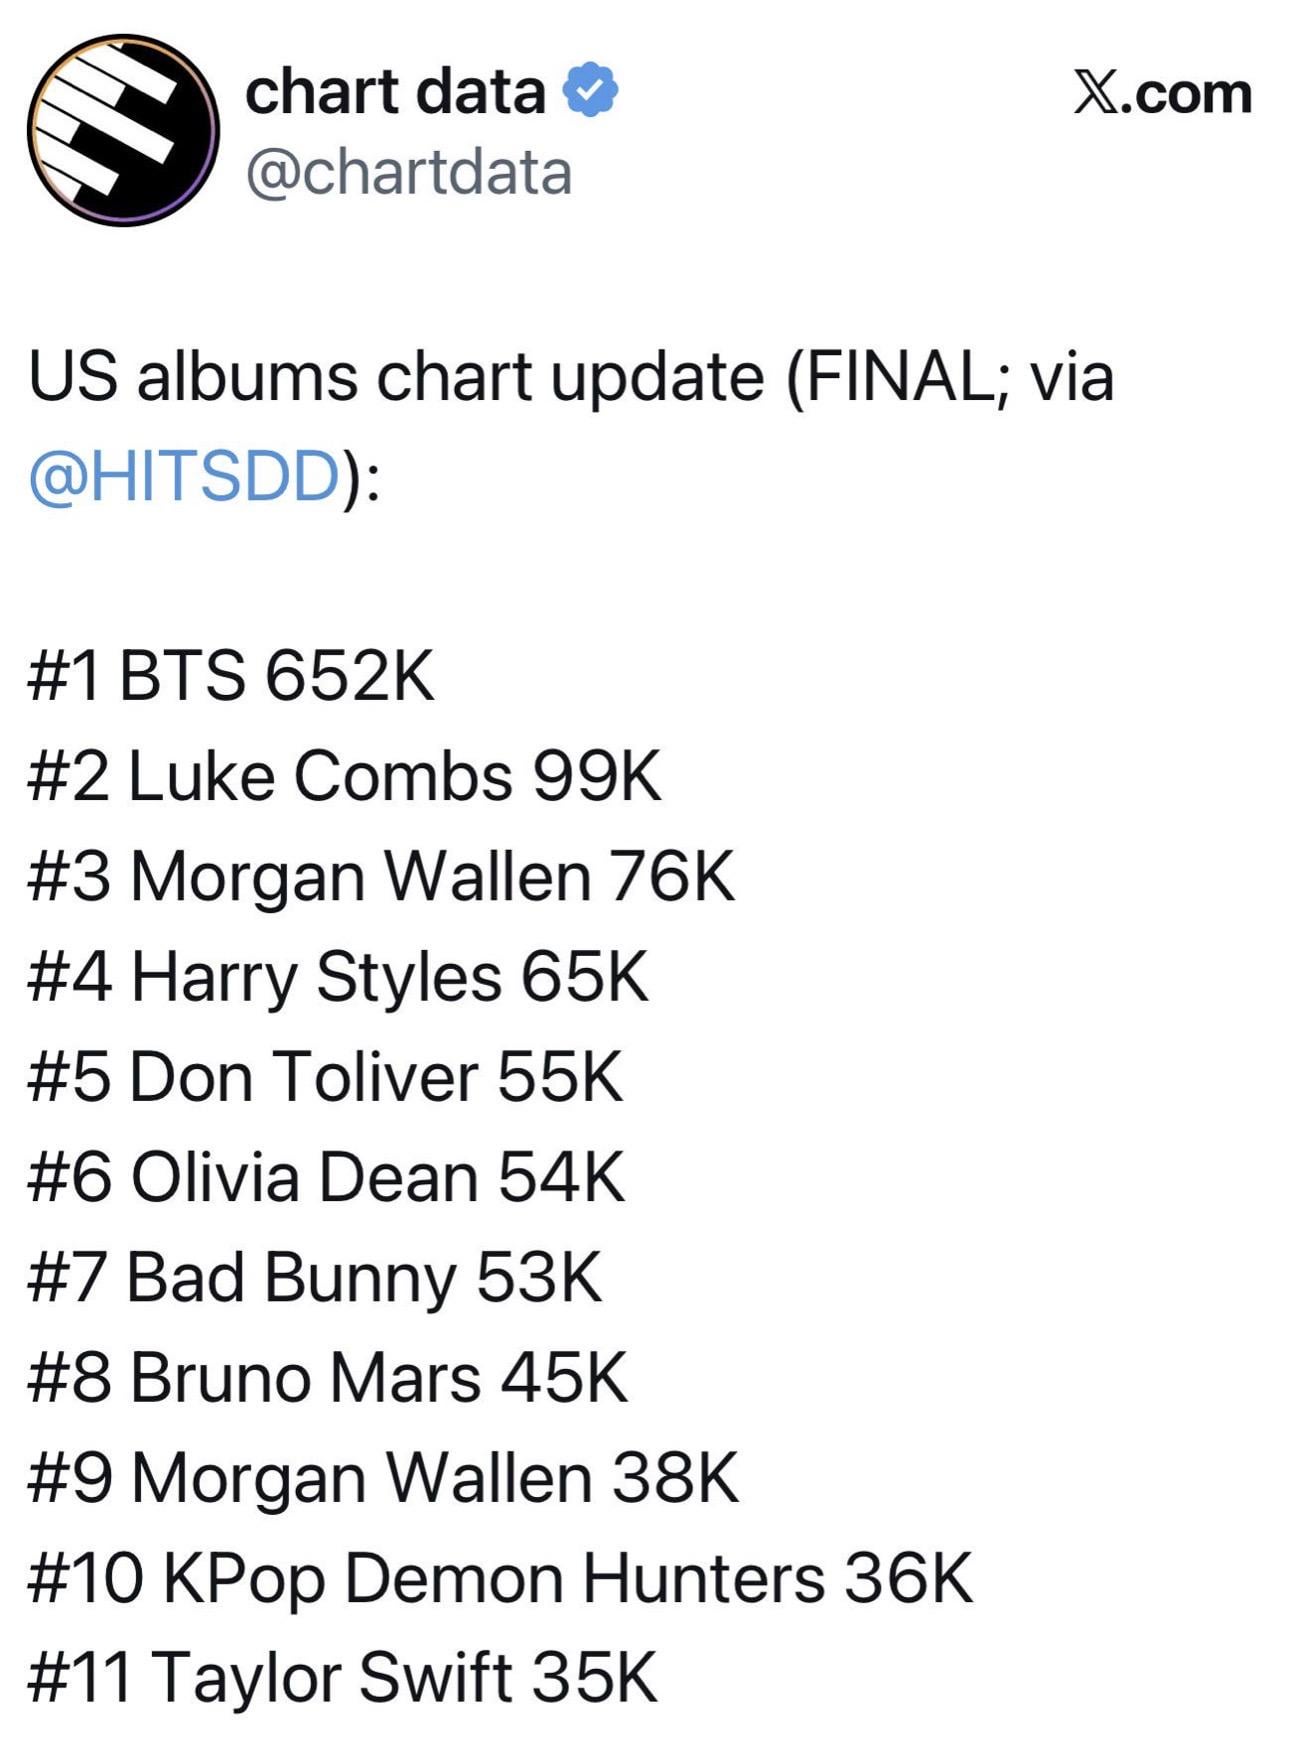Open the @chartdata handle
The height and width of the screenshot is (1758, 1290).
[x=408, y=172]
